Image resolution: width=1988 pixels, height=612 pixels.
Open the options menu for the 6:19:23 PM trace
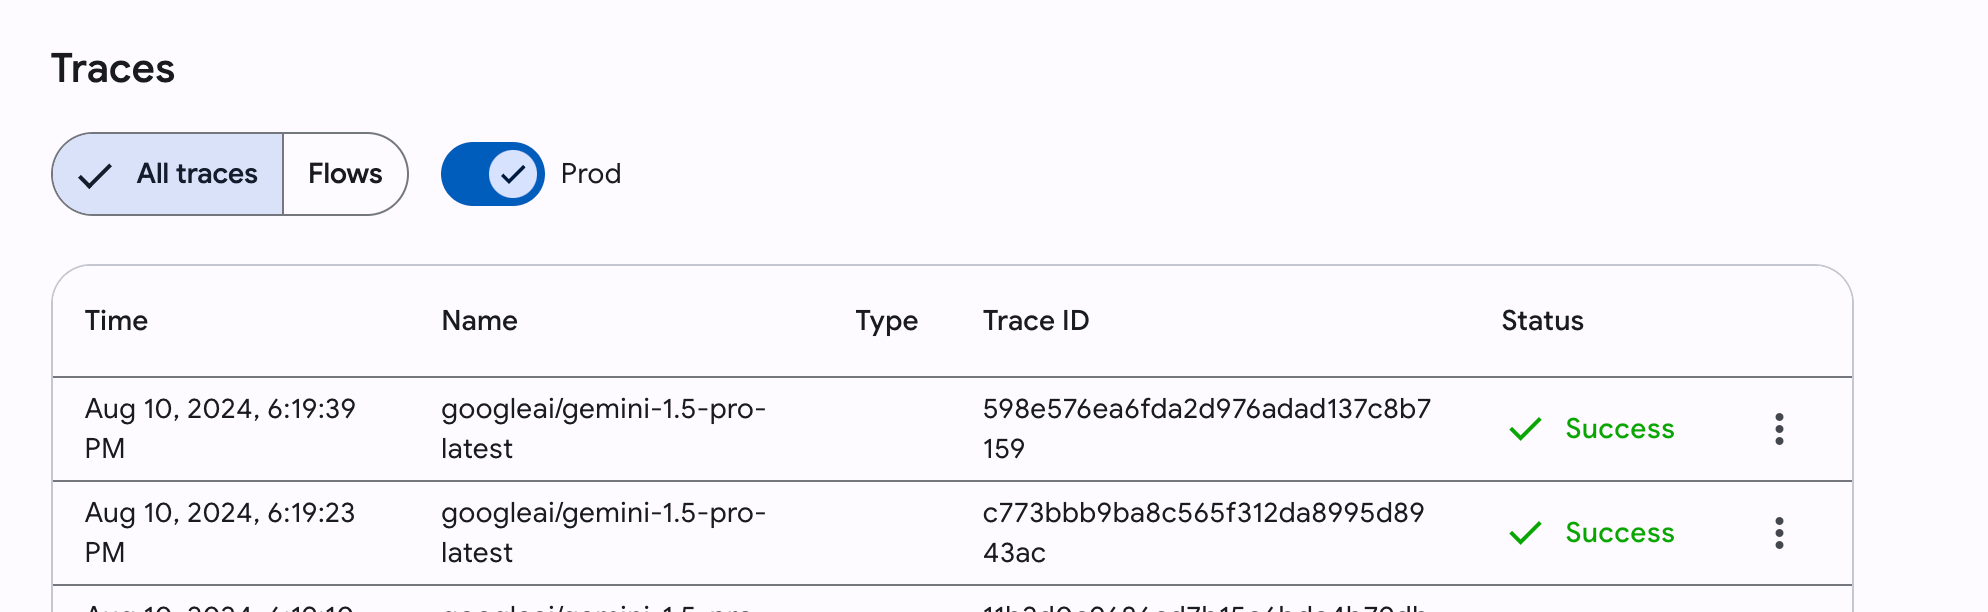point(1779,533)
